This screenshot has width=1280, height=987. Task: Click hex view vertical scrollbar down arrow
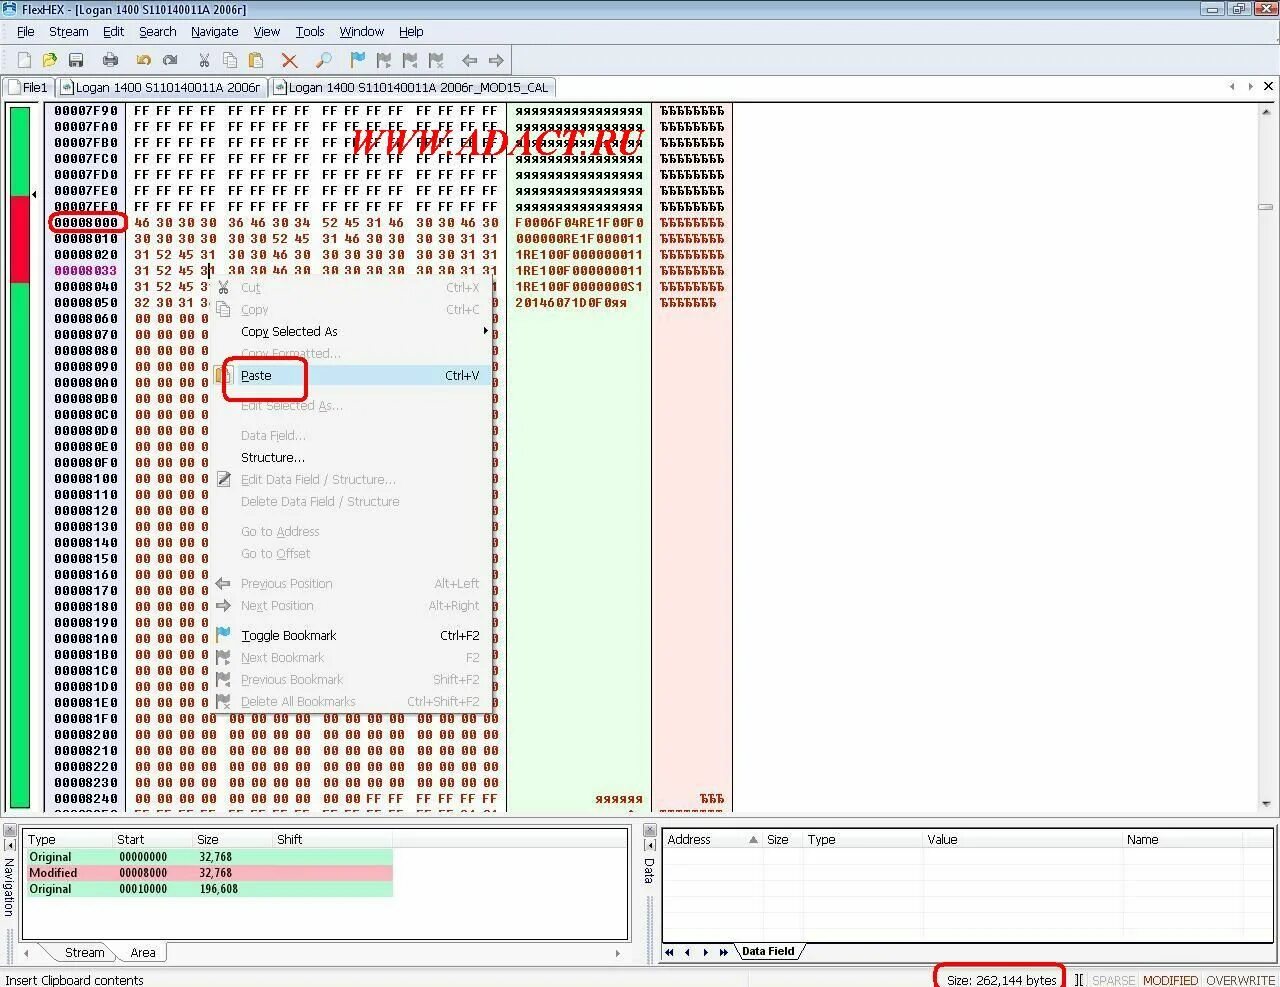(x=1265, y=803)
